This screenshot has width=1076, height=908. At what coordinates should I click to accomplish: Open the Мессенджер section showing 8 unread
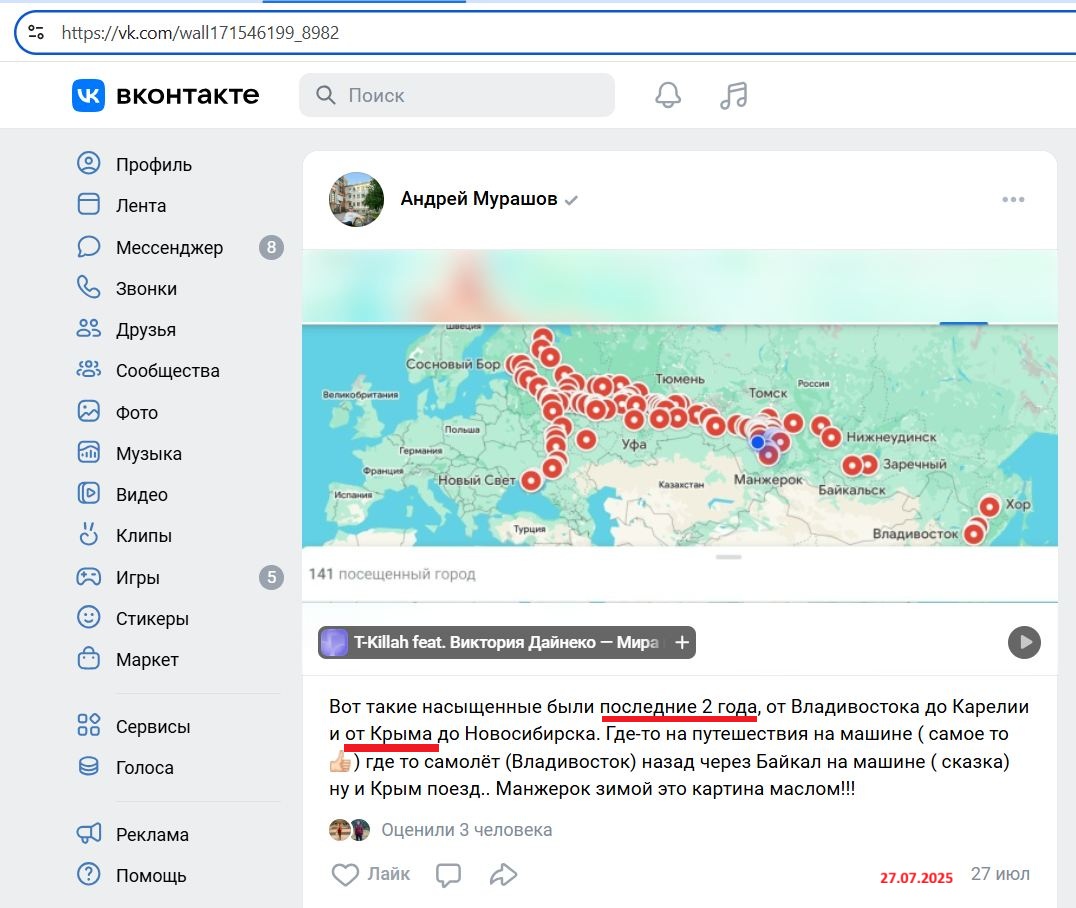[x=88, y=247]
